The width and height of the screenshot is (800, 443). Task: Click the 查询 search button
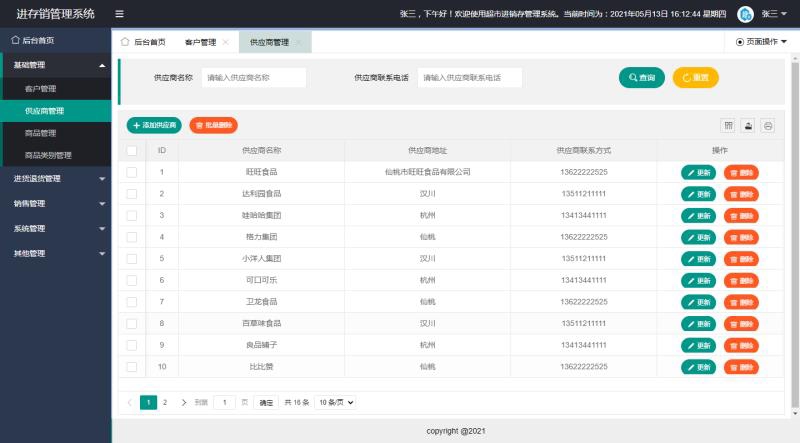[641, 78]
